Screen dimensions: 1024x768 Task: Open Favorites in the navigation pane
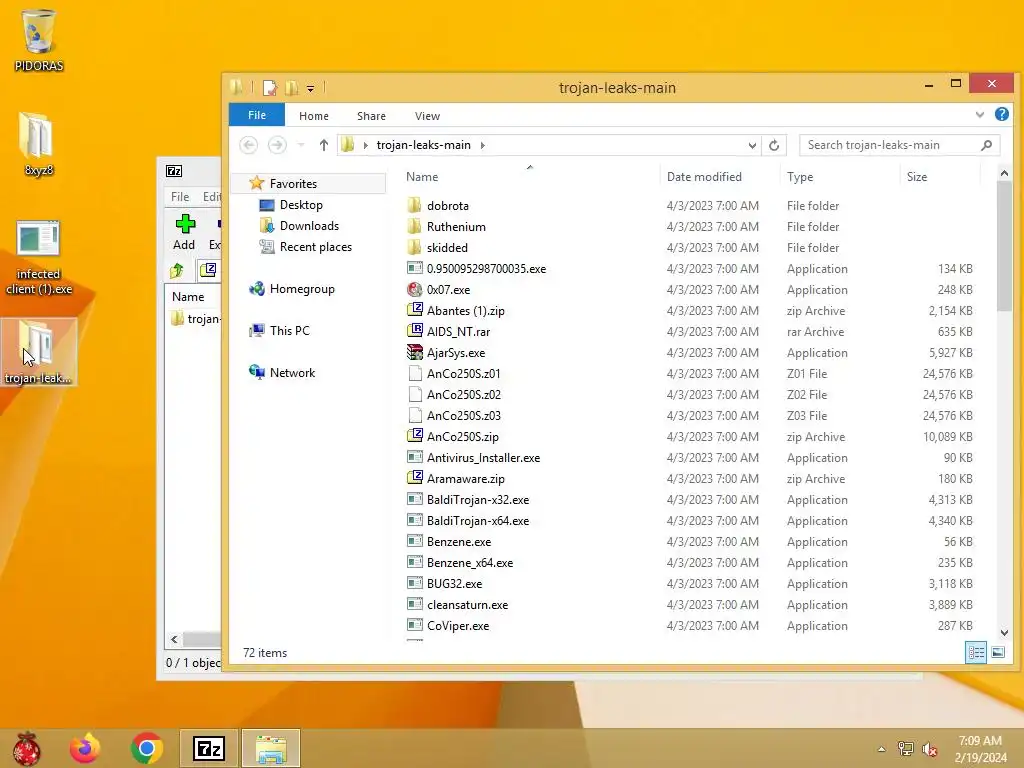[293, 184]
